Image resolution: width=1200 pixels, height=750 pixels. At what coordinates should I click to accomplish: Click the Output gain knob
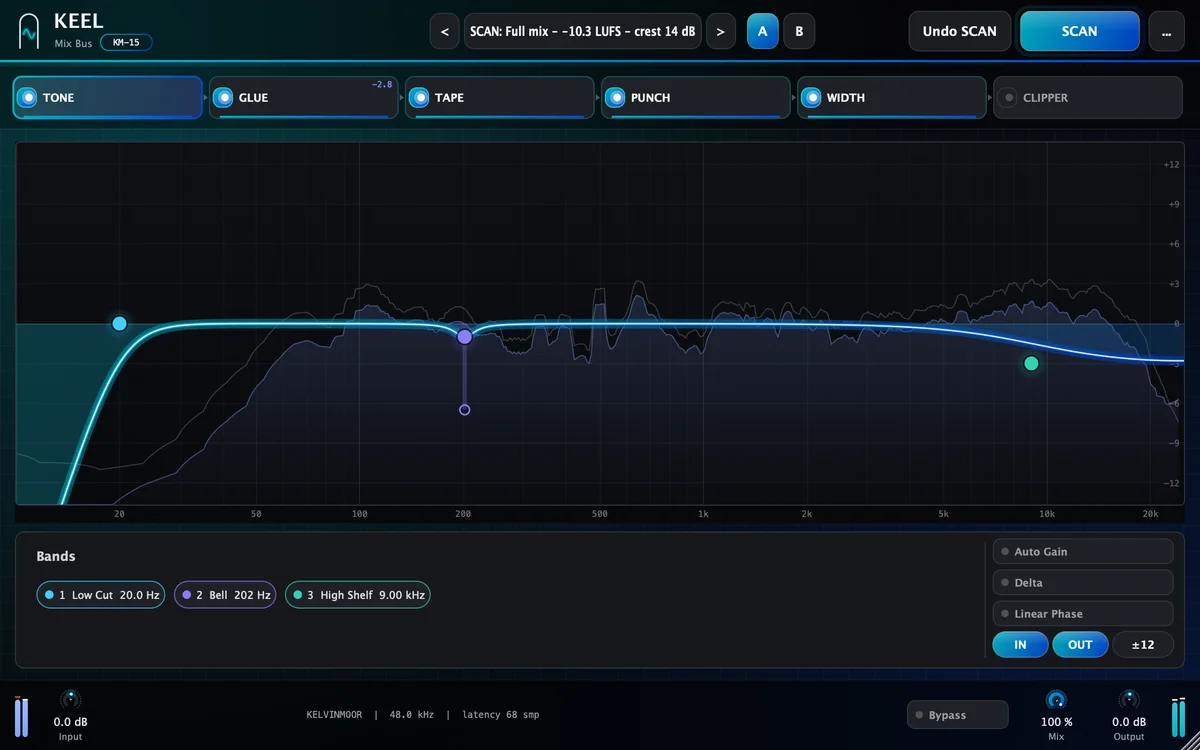pos(1129,700)
